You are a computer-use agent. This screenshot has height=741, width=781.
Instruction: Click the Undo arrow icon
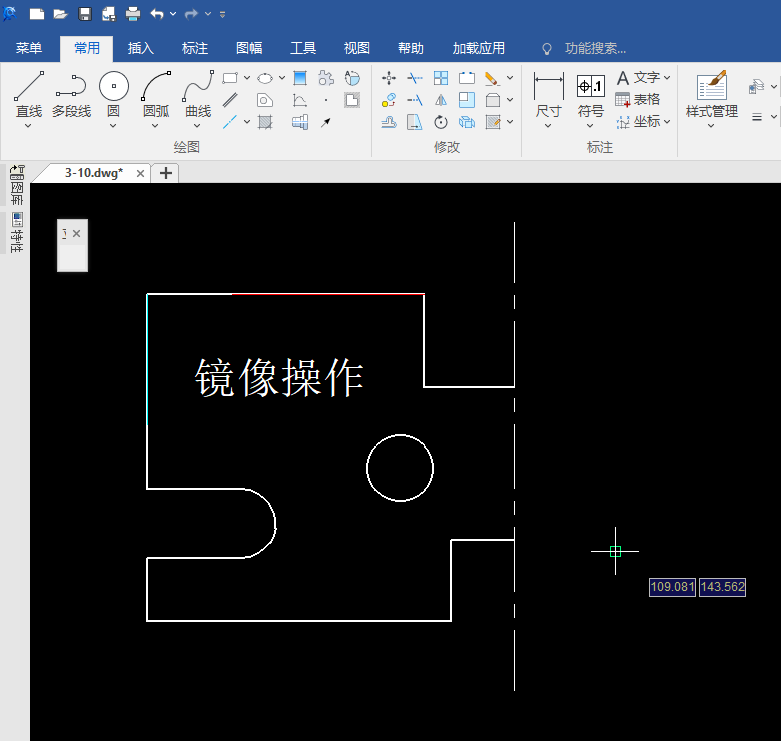157,14
